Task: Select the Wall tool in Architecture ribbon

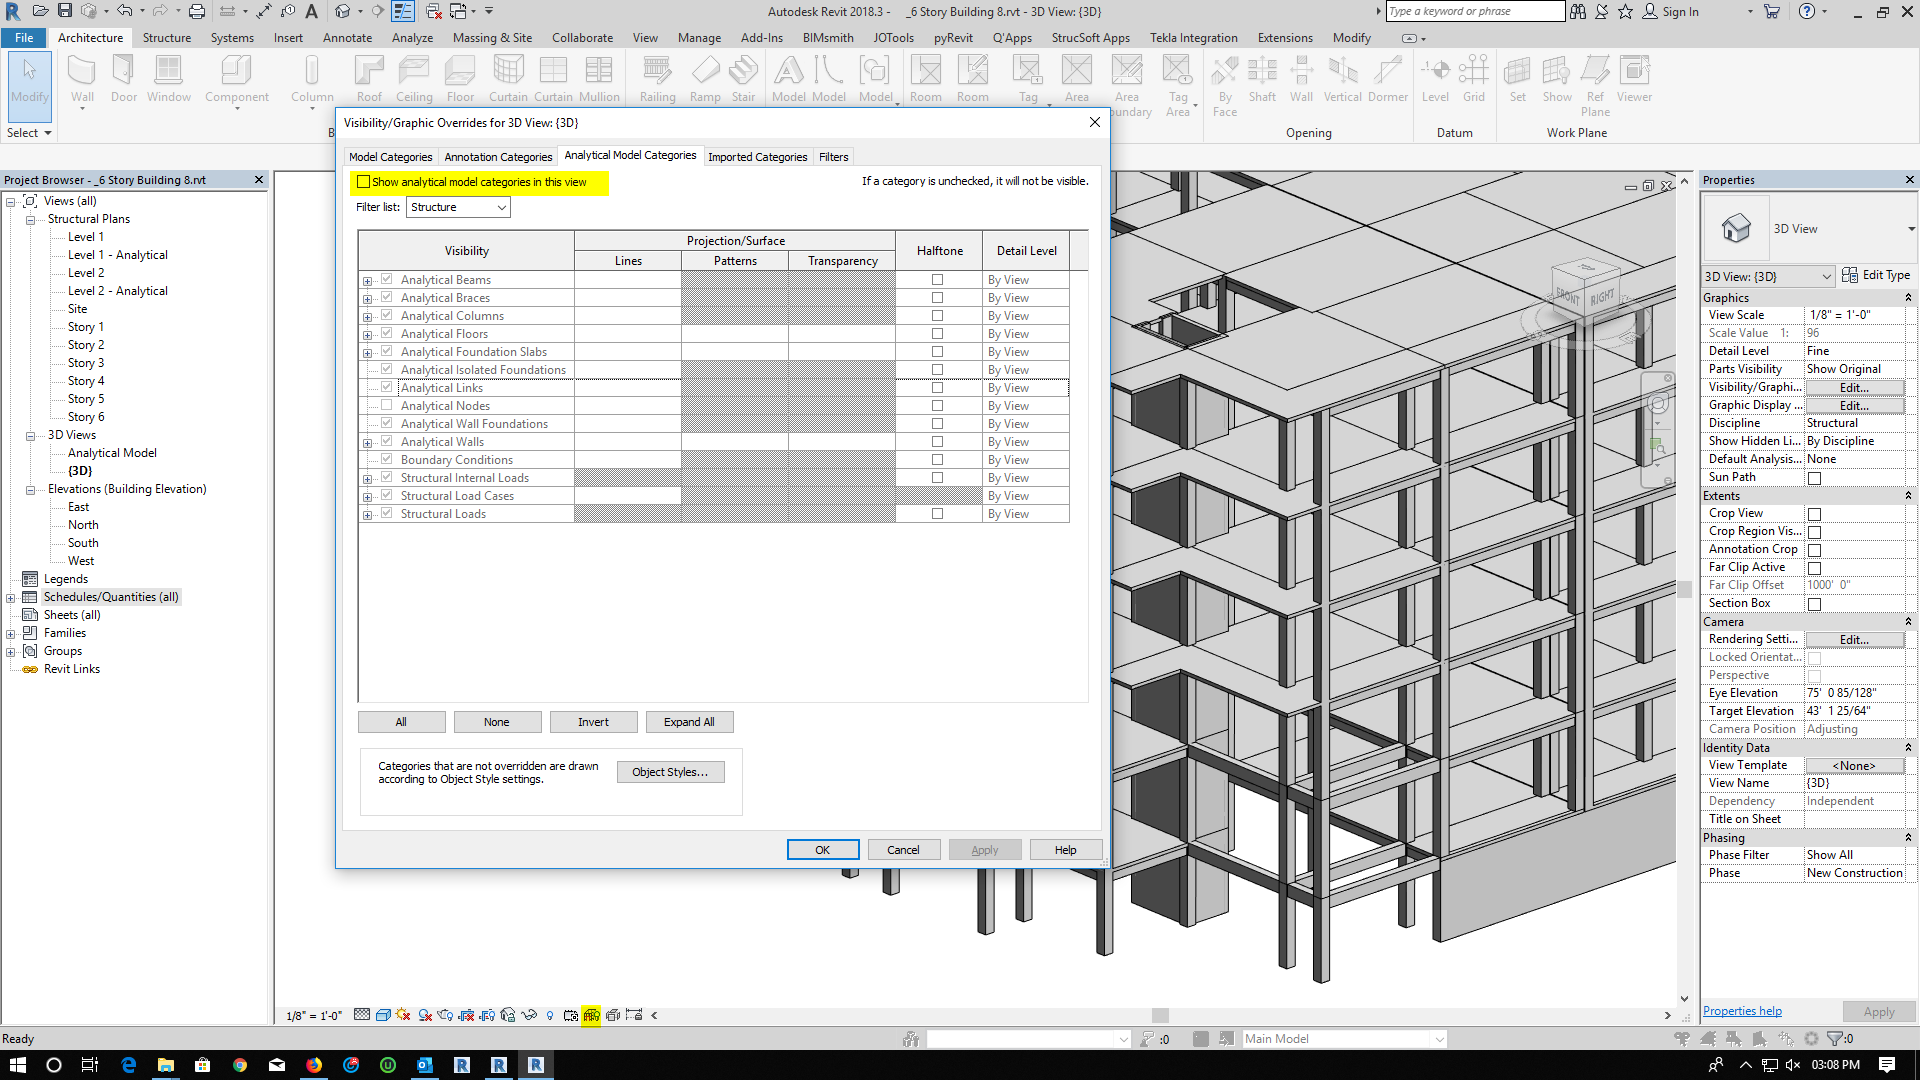Action: [82, 78]
